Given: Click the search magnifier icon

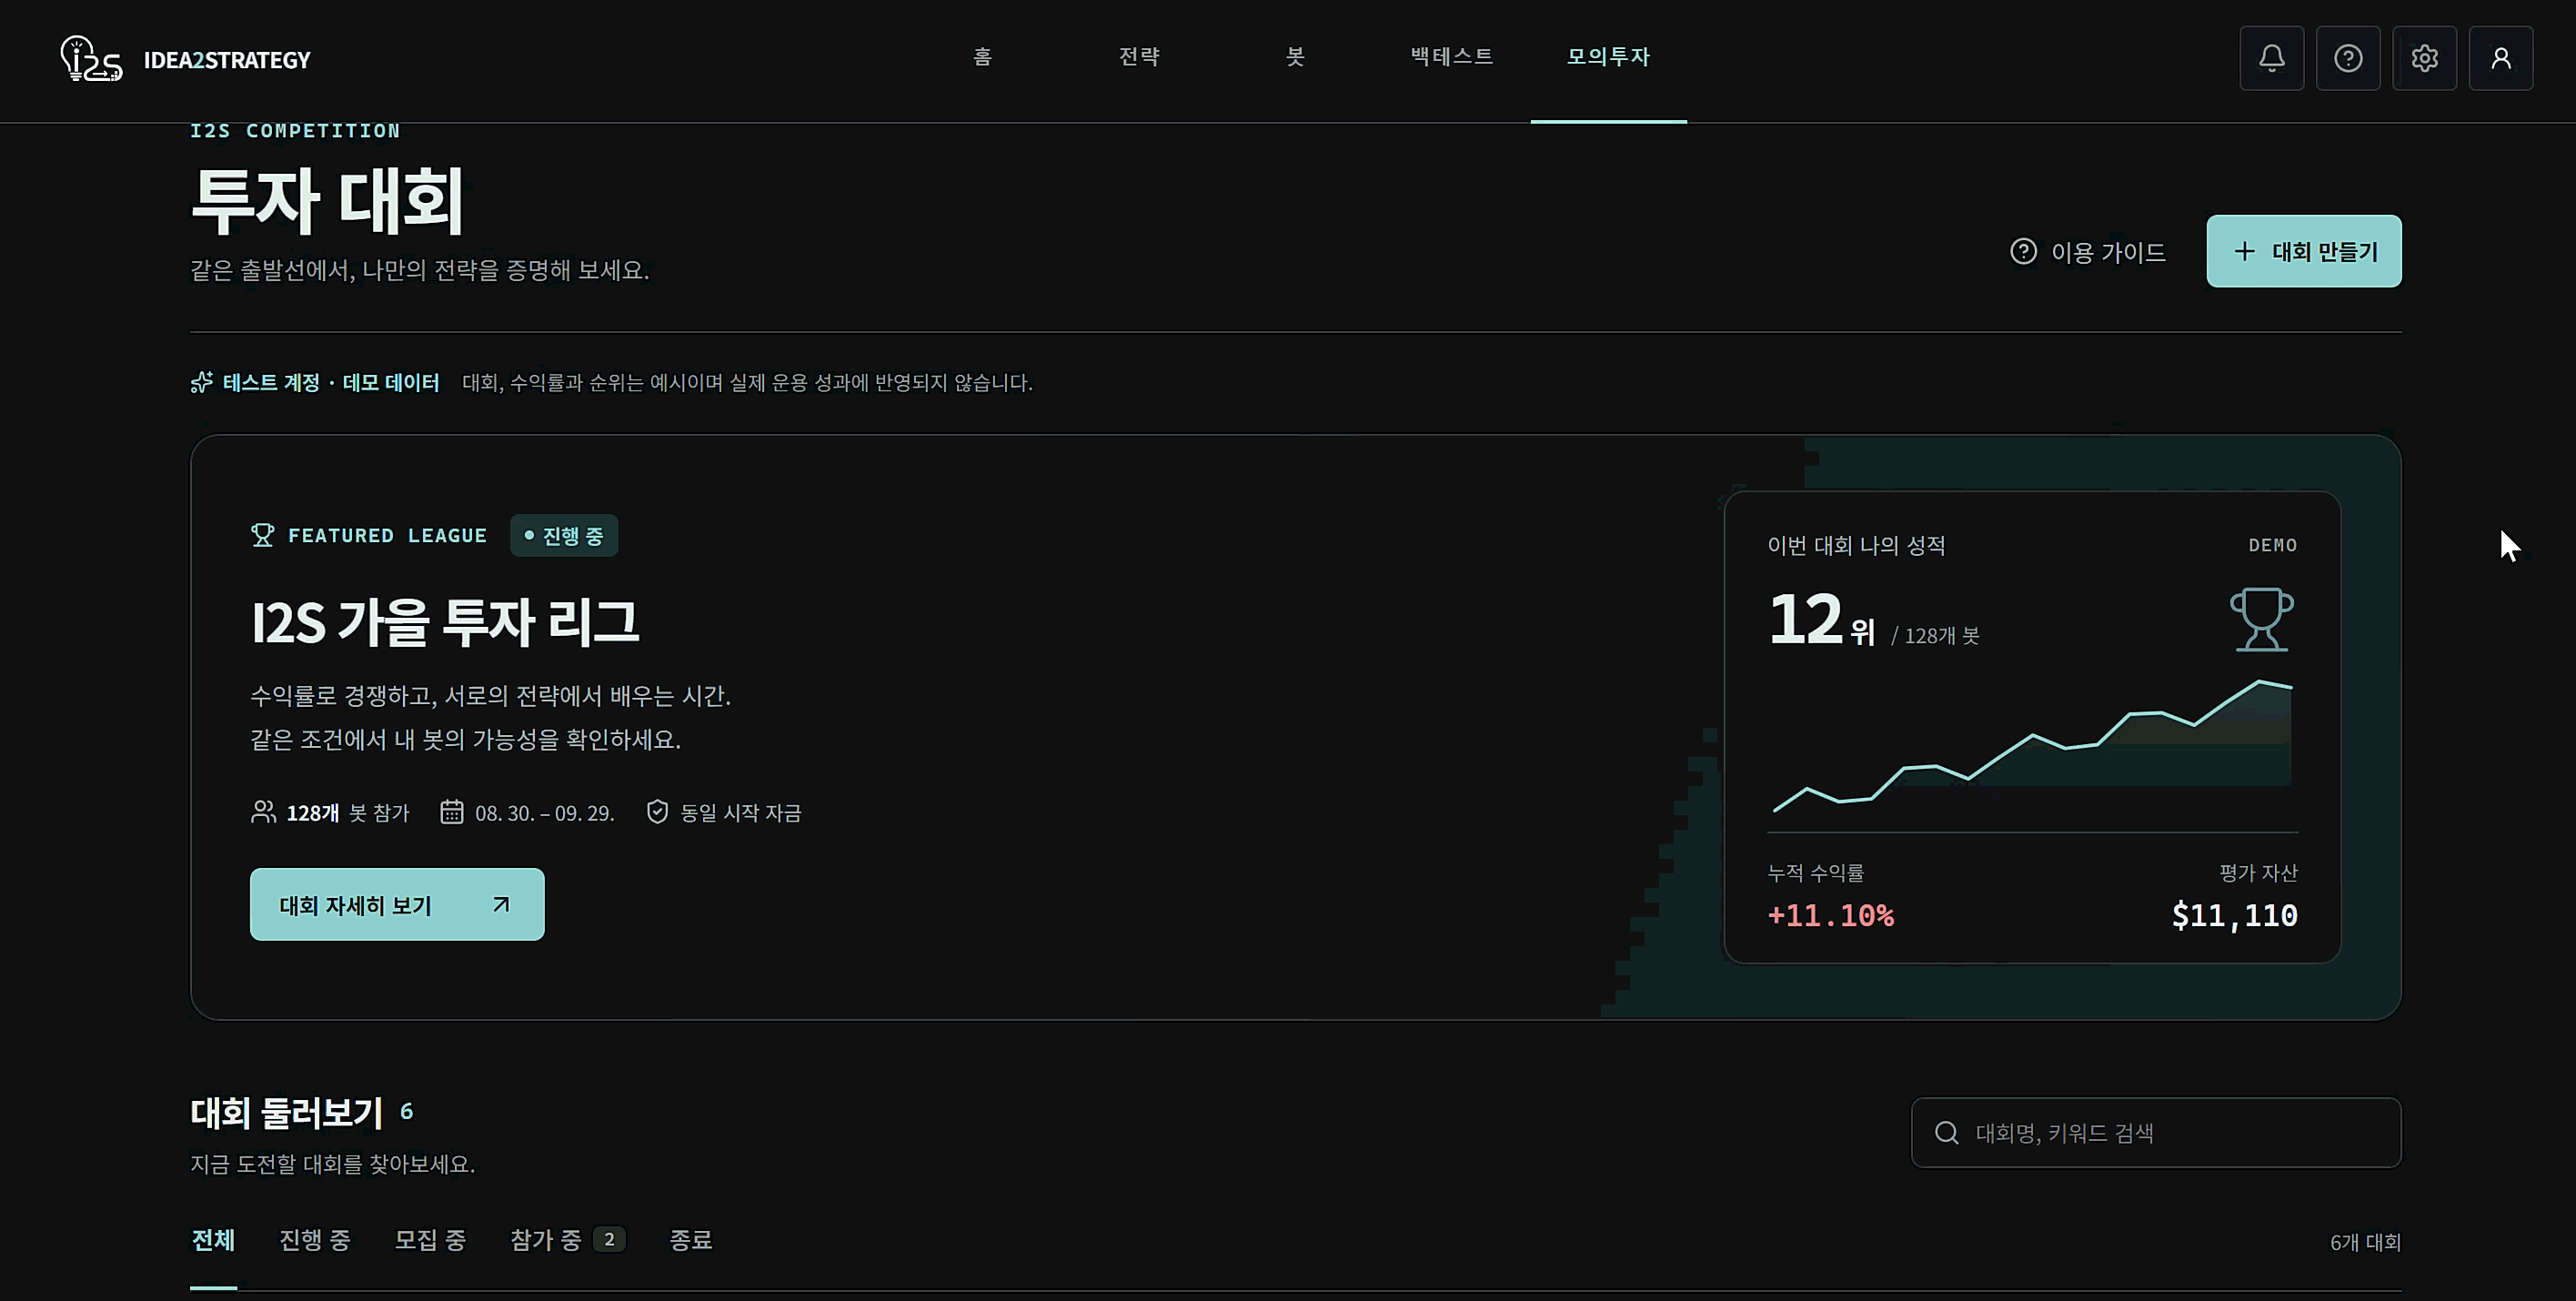Looking at the screenshot, I should [1946, 1132].
